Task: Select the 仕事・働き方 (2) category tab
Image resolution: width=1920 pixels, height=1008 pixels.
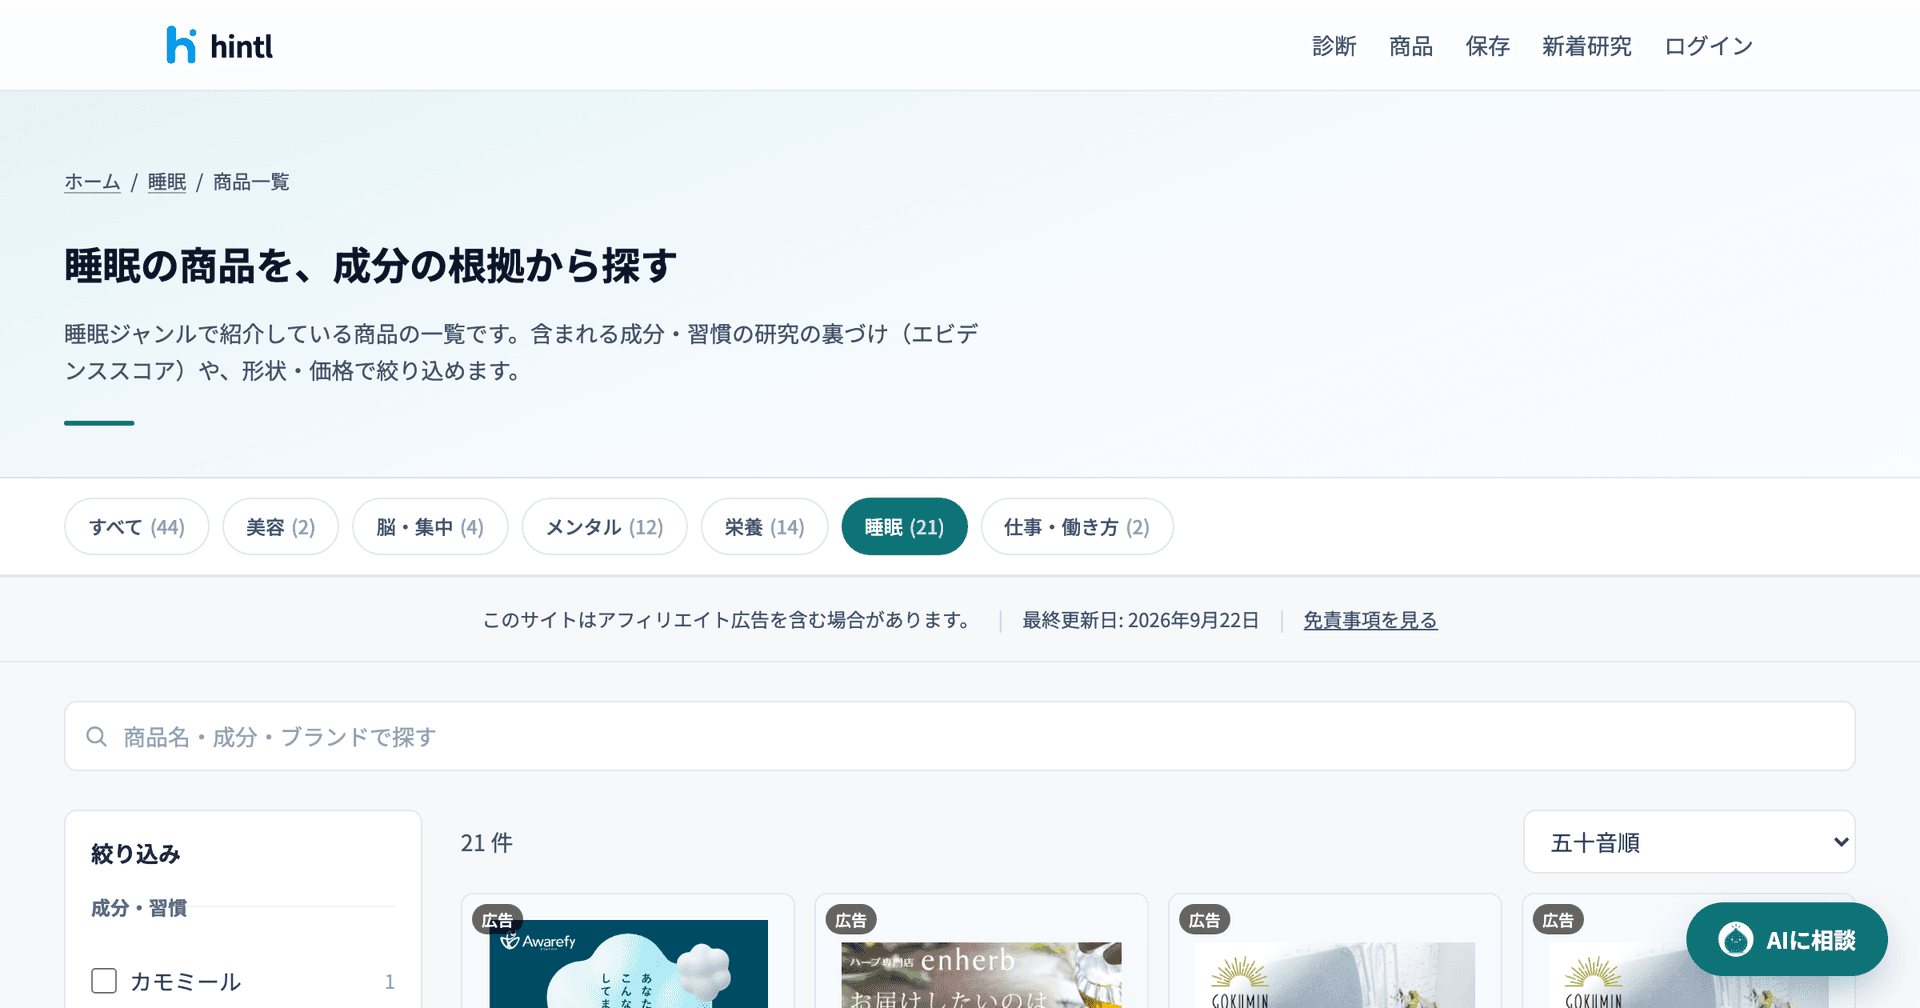Action: point(1077,527)
